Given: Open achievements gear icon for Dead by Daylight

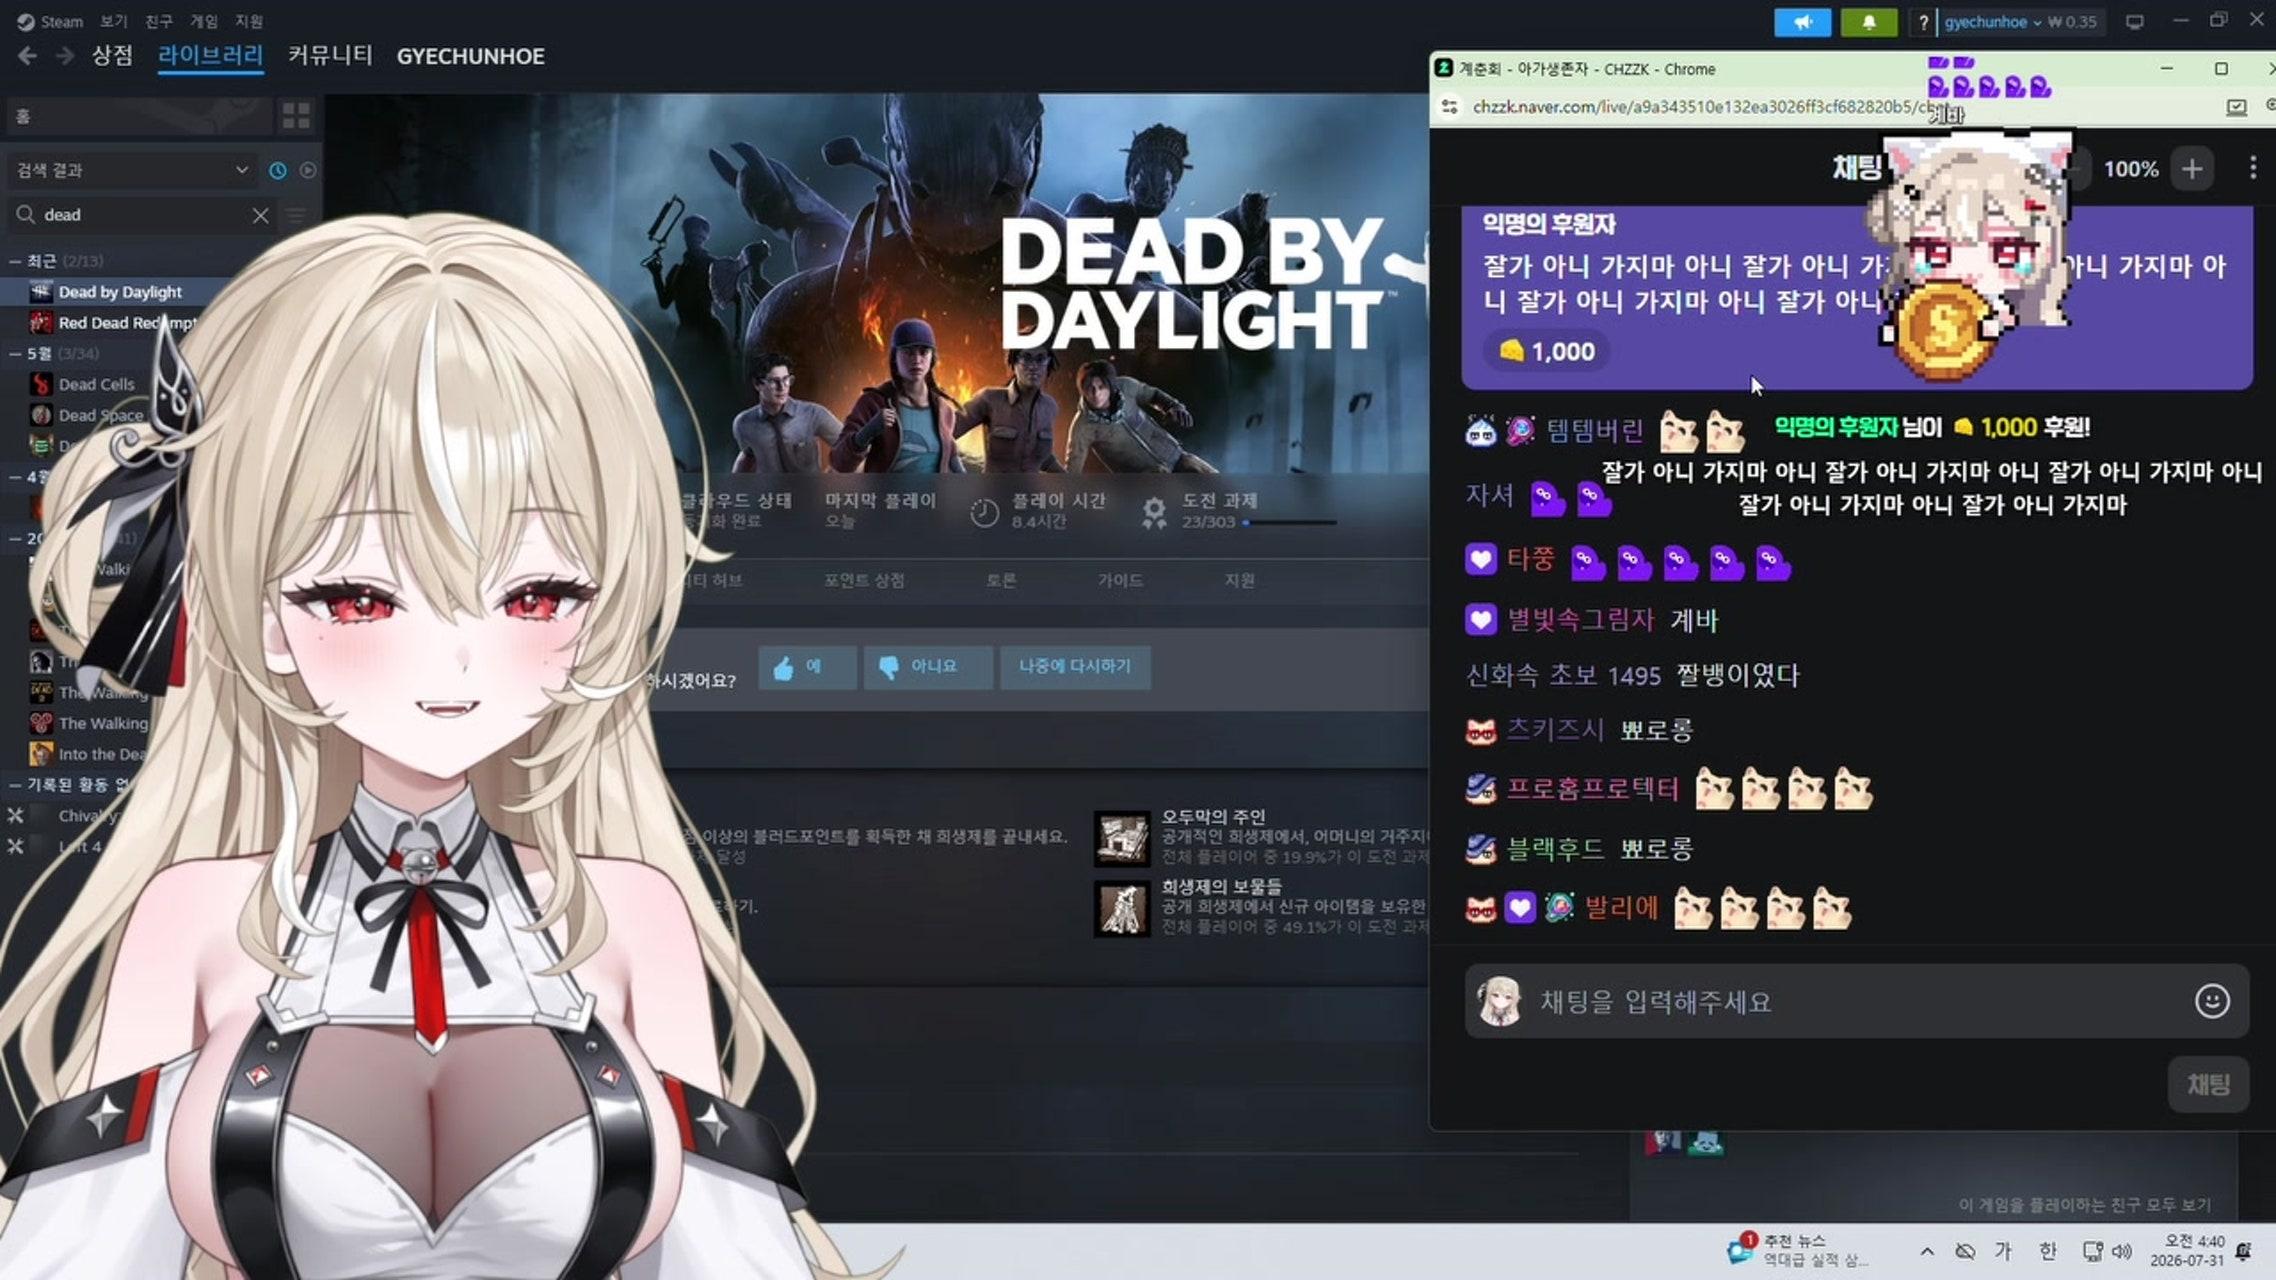Looking at the screenshot, I should click(1154, 512).
